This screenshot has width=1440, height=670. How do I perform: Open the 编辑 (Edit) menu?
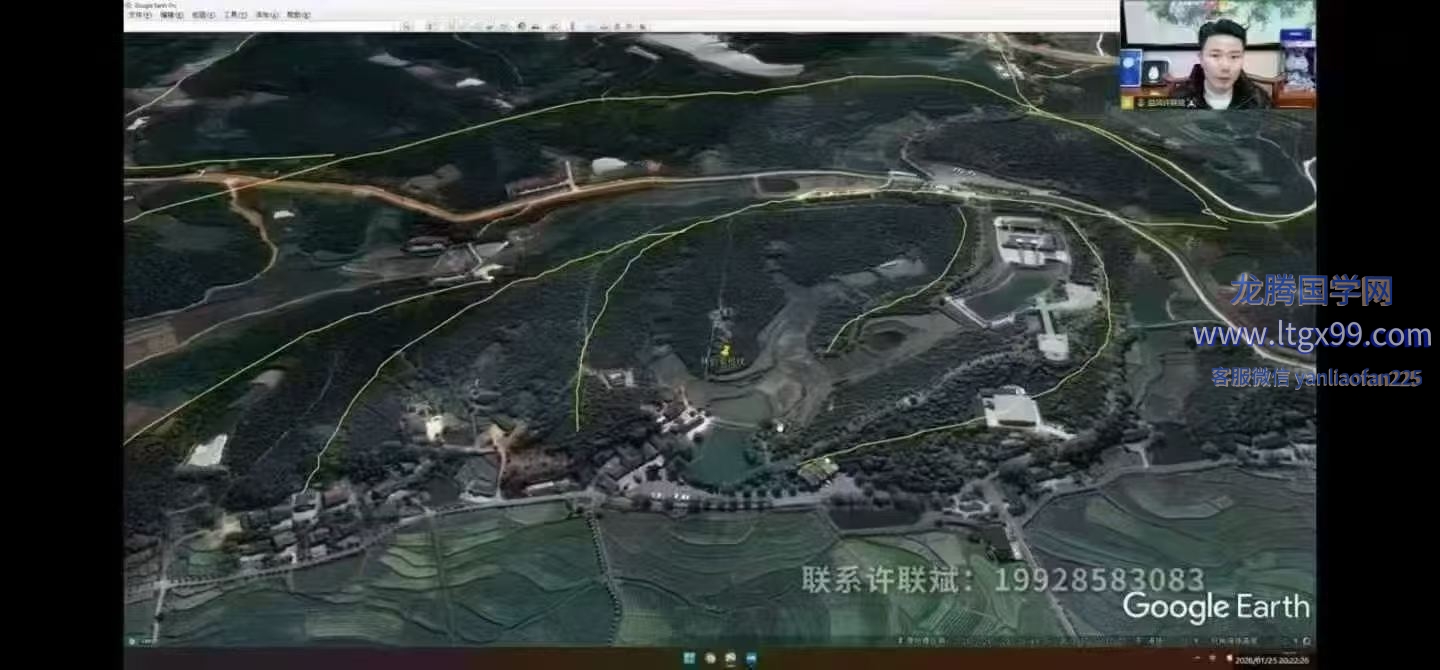pyautogui.click(x=171, y=16)
